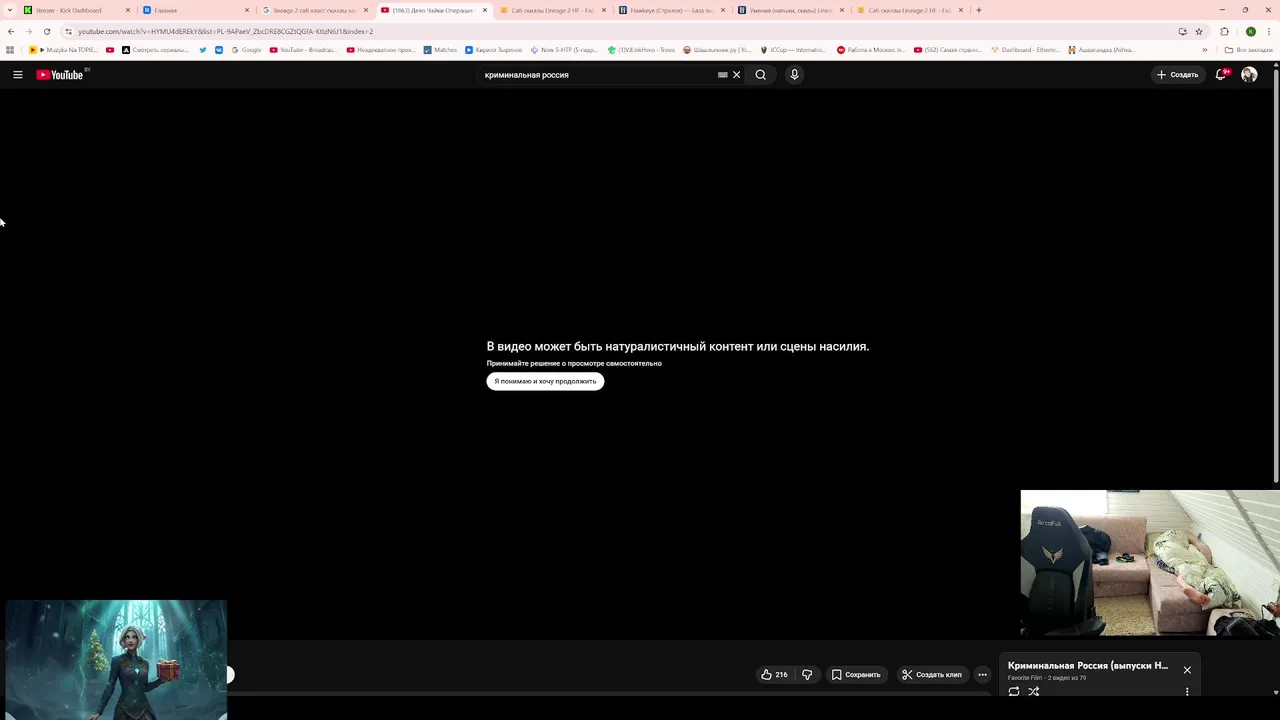This screenshot has height=720, width=1280.
Task: Run the search with the magnifier button
Action: 761,75
